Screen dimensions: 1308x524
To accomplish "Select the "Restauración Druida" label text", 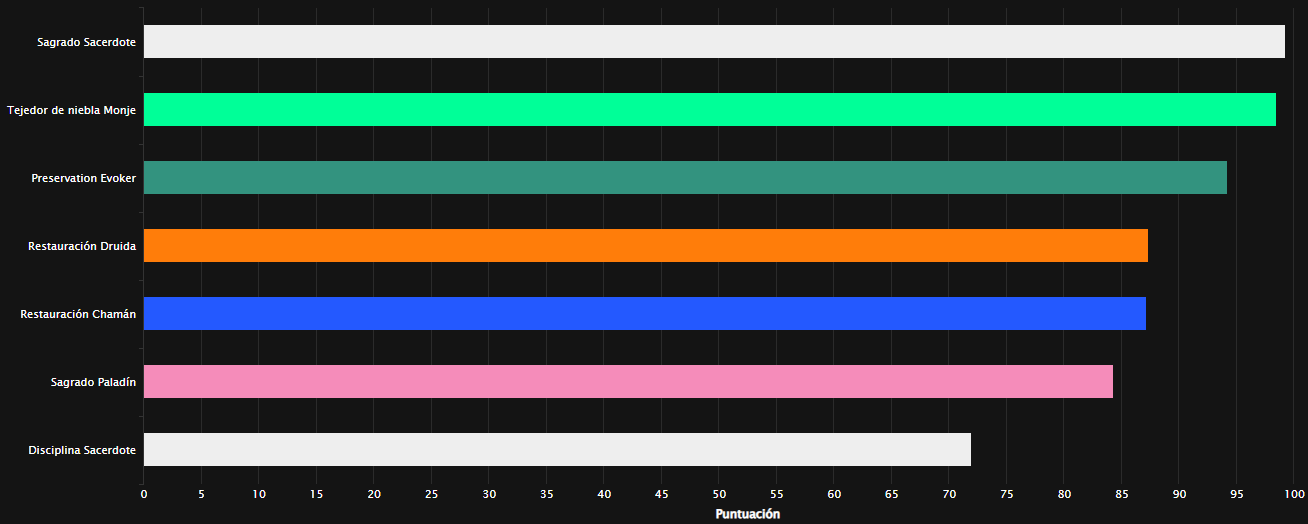I will tap(82, 246).
